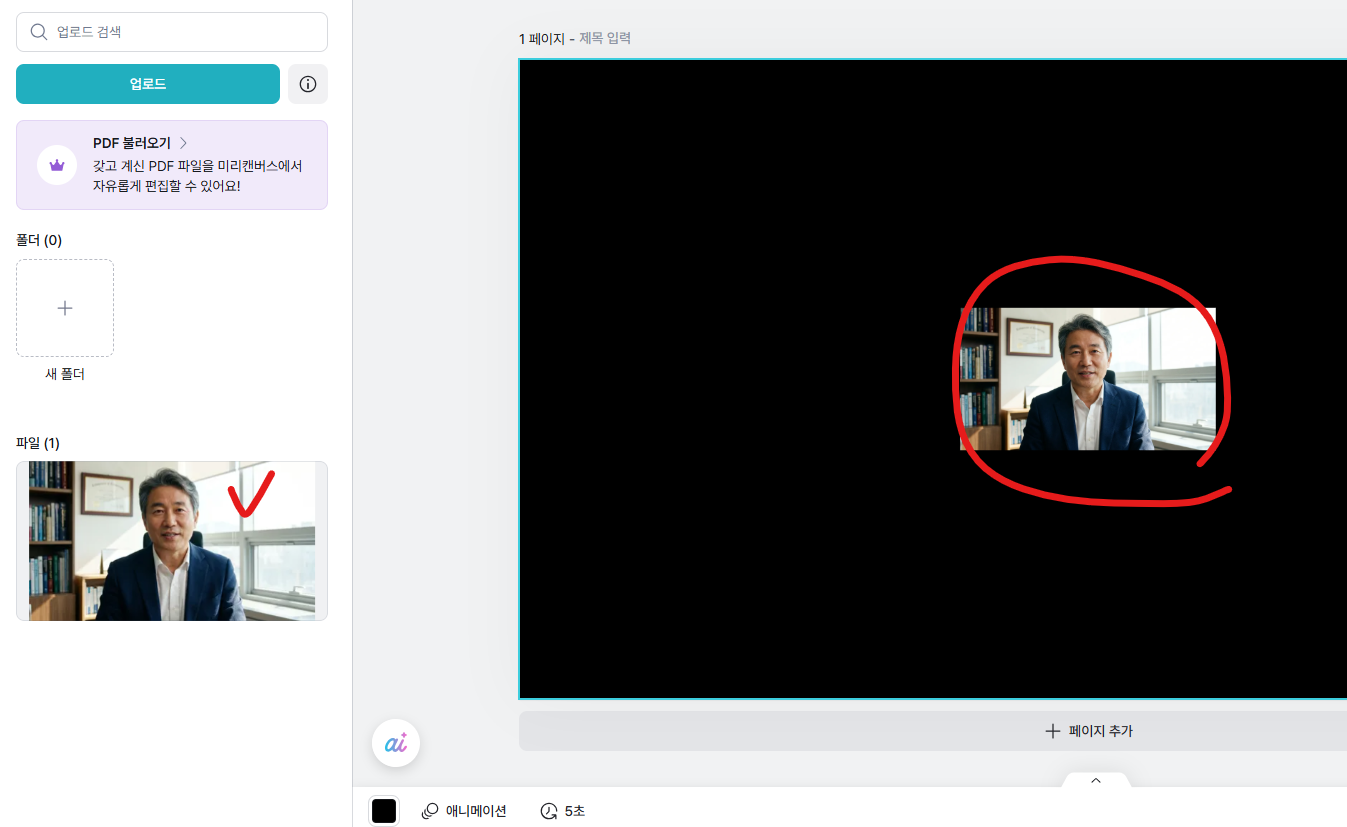This screenshot has height=827, width=1347.
Task: Click the upload search magnifier icon
Action: point(39,32)
